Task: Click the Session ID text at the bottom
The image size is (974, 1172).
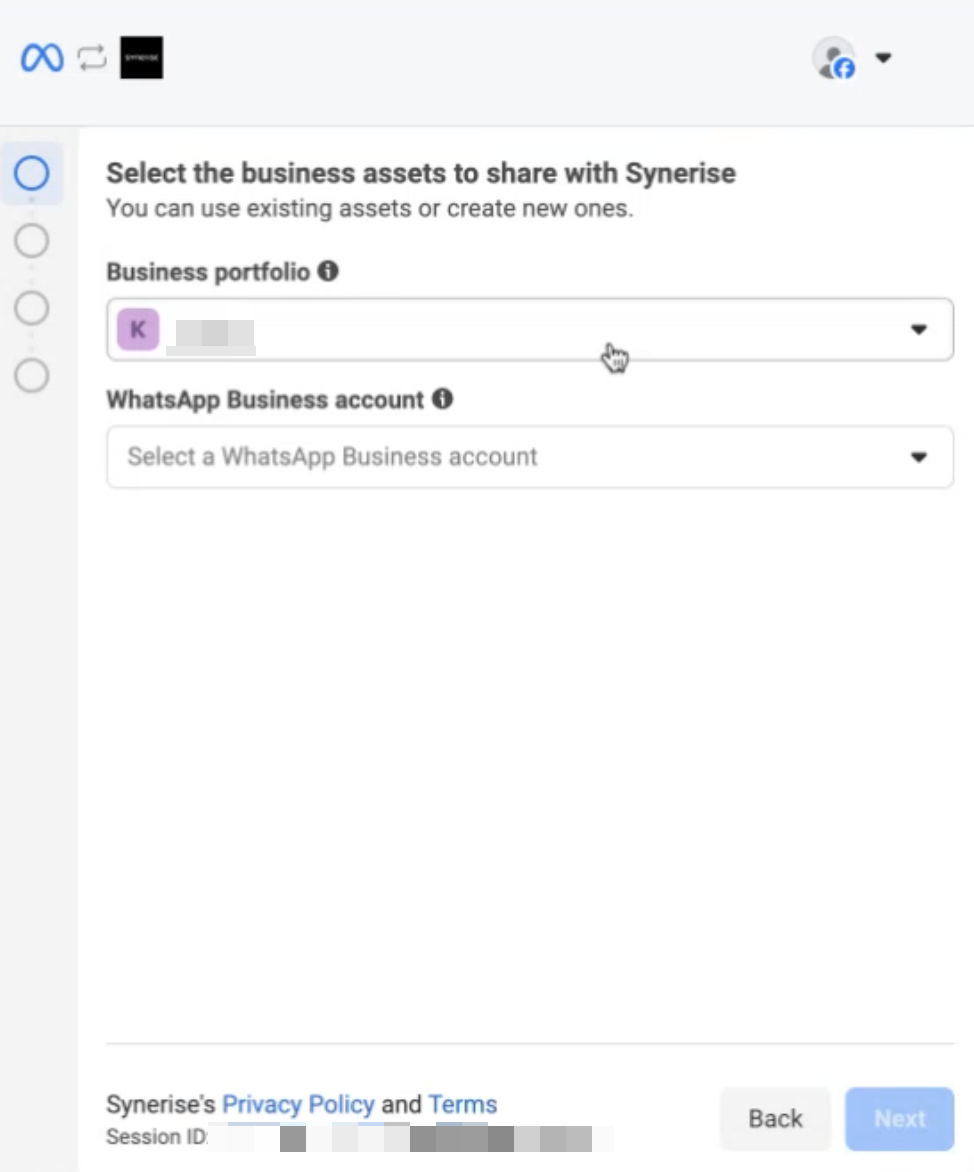Action: tap(152, 1137)
